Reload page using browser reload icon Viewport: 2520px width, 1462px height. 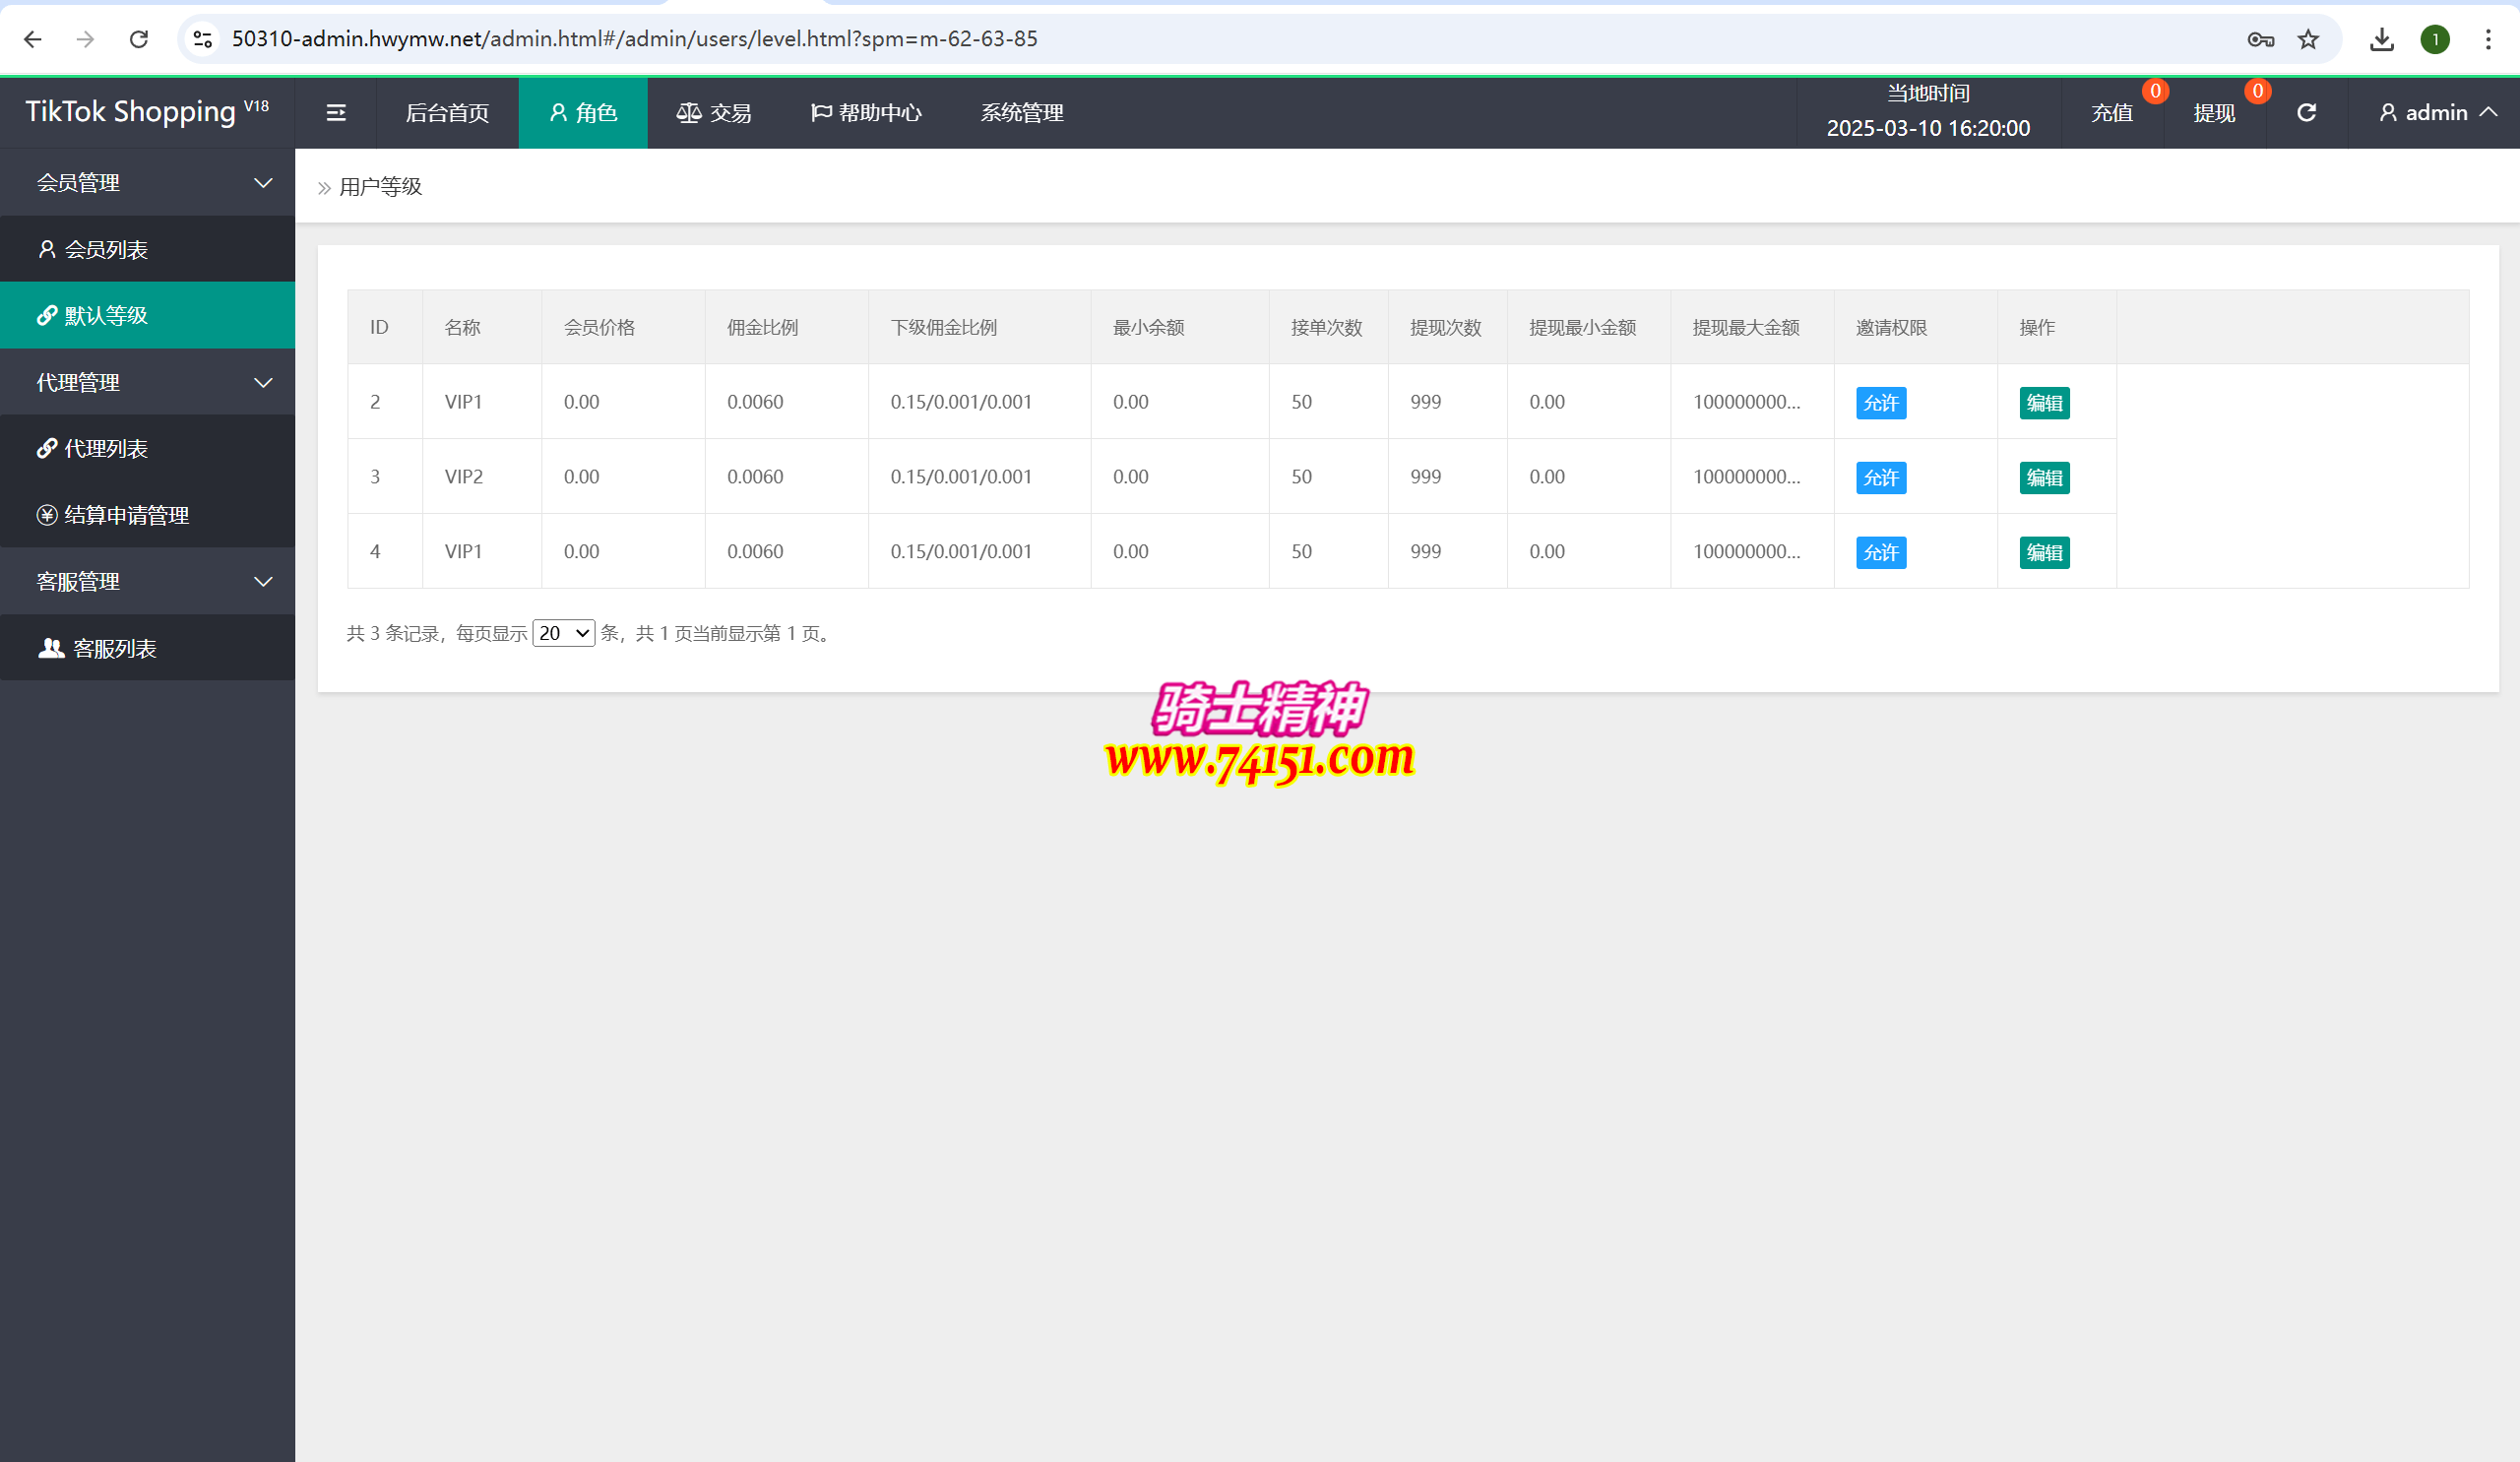pos(139,39)
